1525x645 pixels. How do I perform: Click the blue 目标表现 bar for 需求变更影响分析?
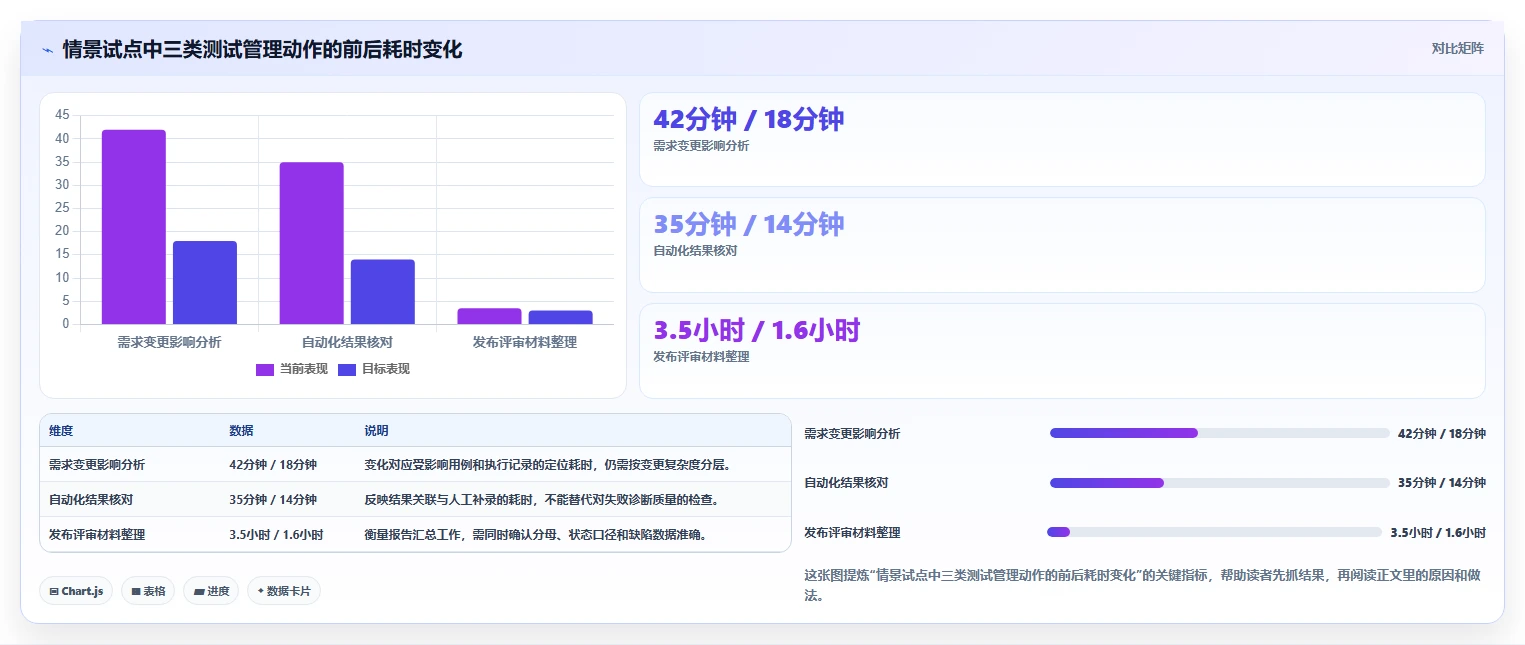coord(205,282)
